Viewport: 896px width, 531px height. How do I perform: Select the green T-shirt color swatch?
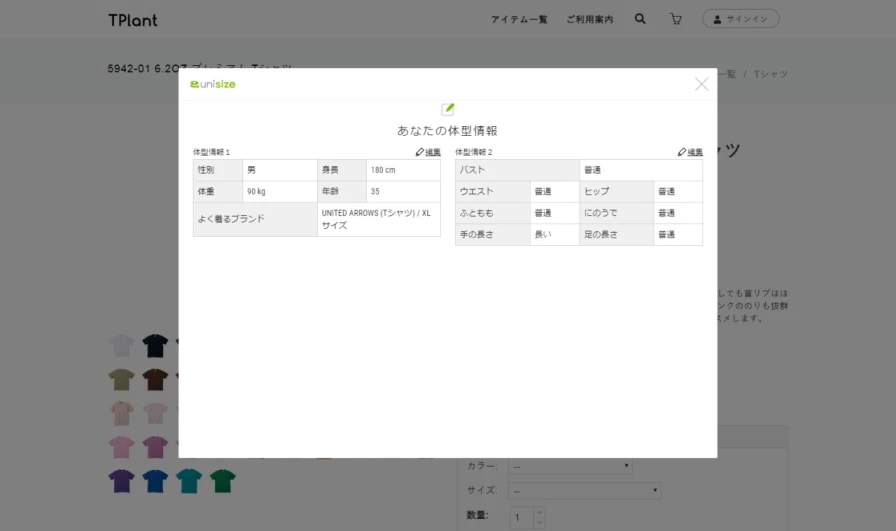(x=222, y=481)
